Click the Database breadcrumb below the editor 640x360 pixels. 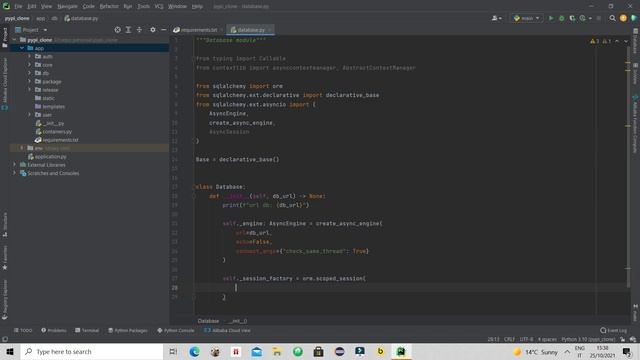208,321
